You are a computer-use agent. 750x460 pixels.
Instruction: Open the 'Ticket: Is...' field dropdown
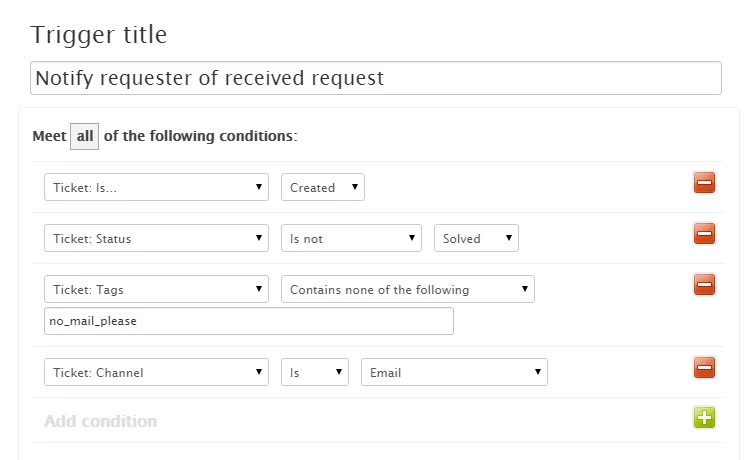pyautogui.click(x=156, y=188)
